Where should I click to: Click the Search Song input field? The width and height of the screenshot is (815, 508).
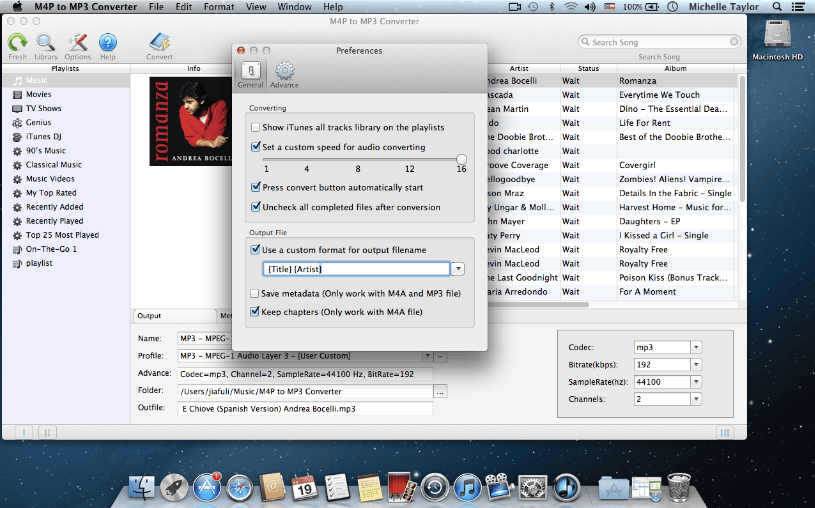tap(659, 42)
